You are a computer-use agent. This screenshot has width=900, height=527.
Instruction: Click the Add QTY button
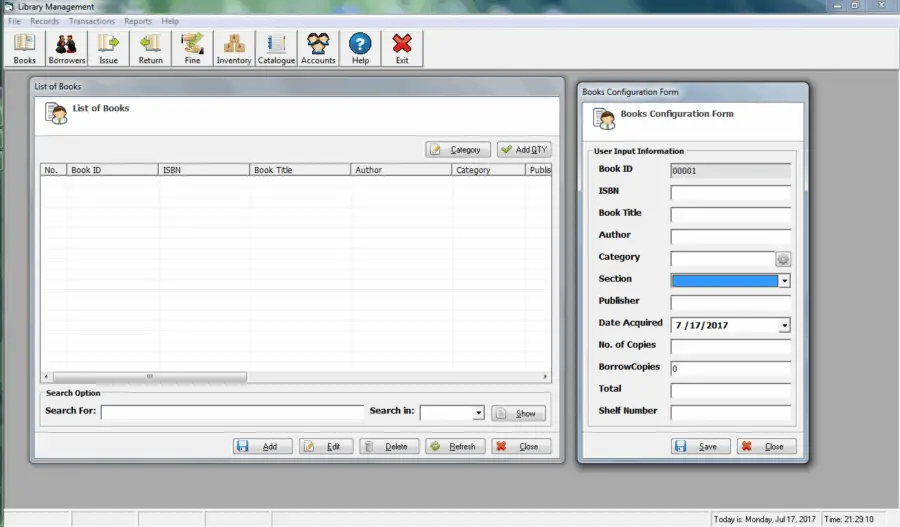(525, 149)
